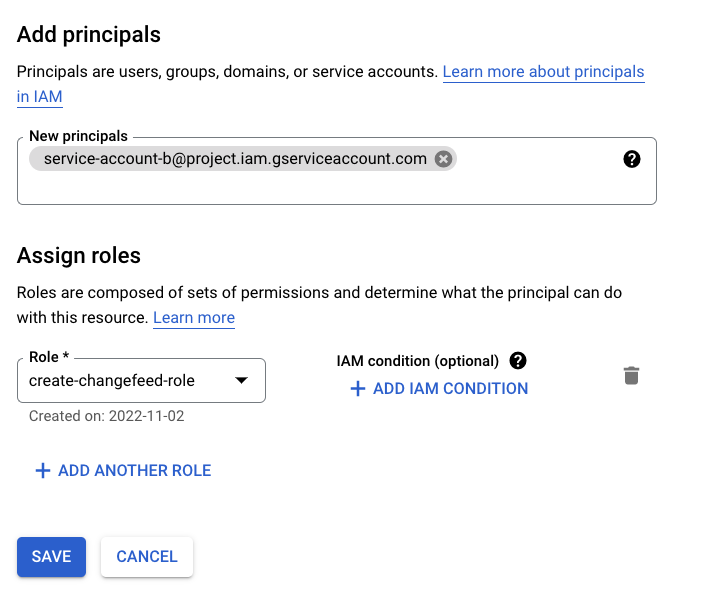Image resolution: width=711 pixels, height=590 pixels.
Task: Open the Learn more about principals link
Action: 543,72
